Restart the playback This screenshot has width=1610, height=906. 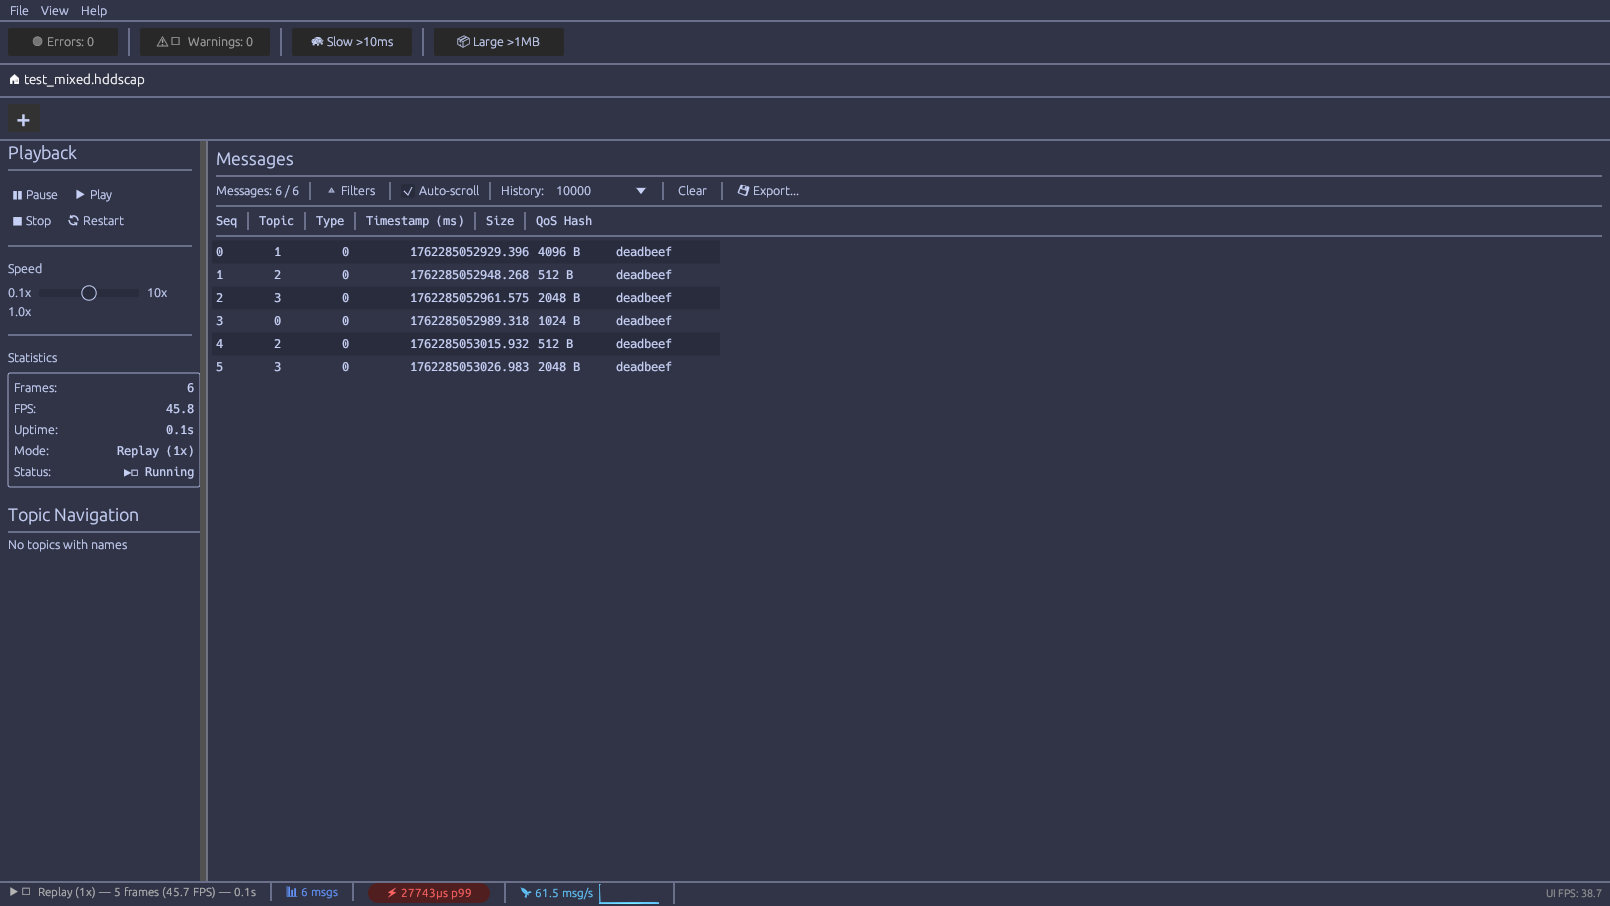95,220
